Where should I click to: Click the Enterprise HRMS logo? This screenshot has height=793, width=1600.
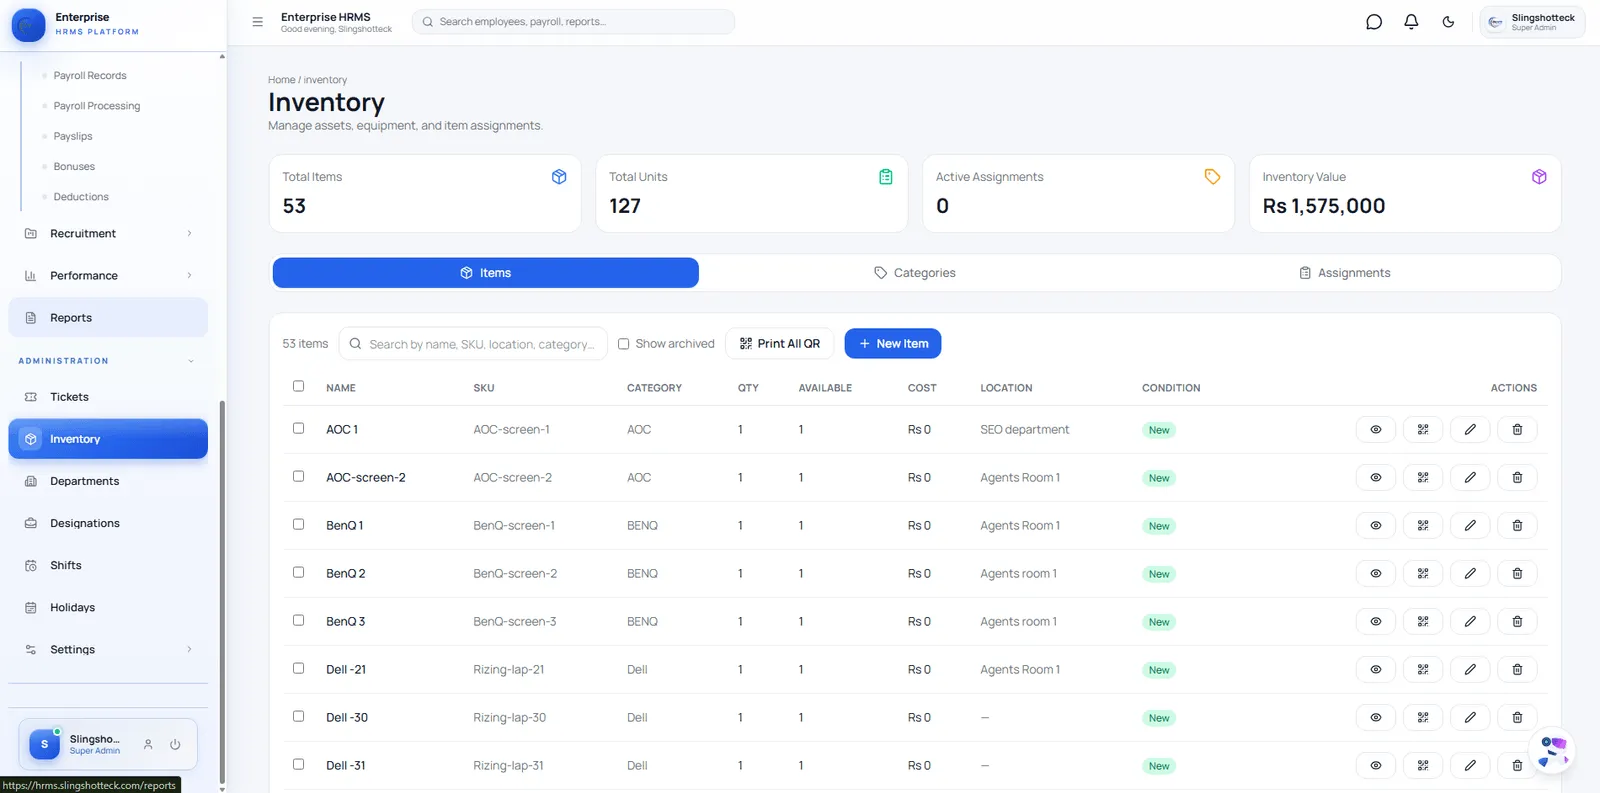(28, 24)
